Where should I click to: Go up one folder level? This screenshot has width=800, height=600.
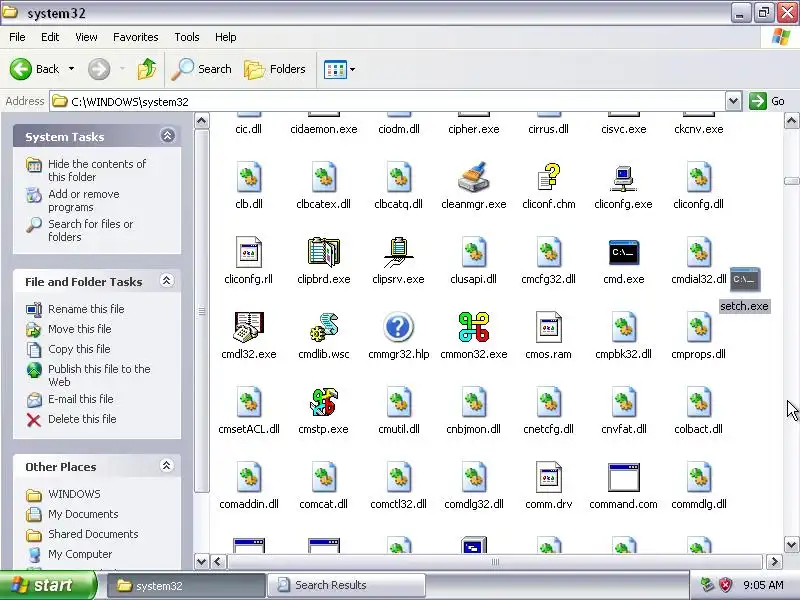147,69
